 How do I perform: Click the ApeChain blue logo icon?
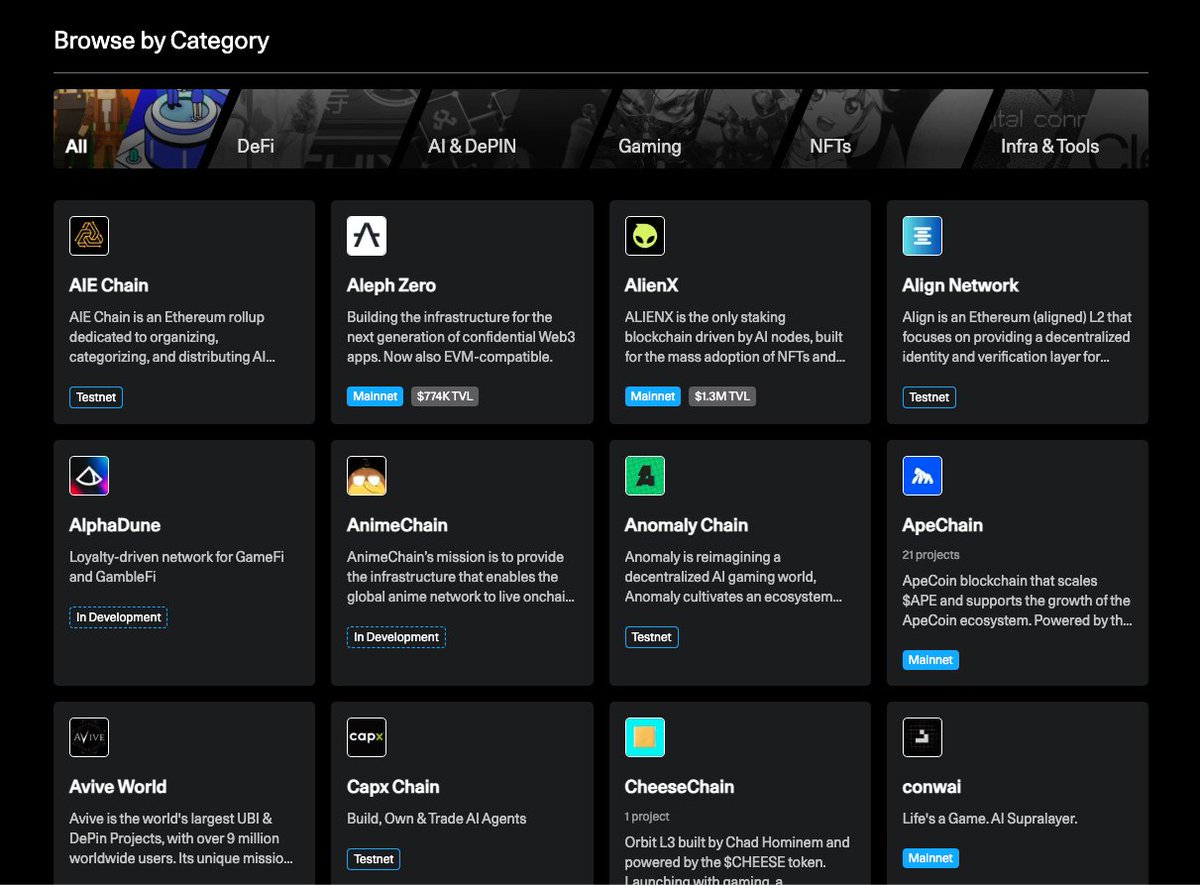[922, 476]
